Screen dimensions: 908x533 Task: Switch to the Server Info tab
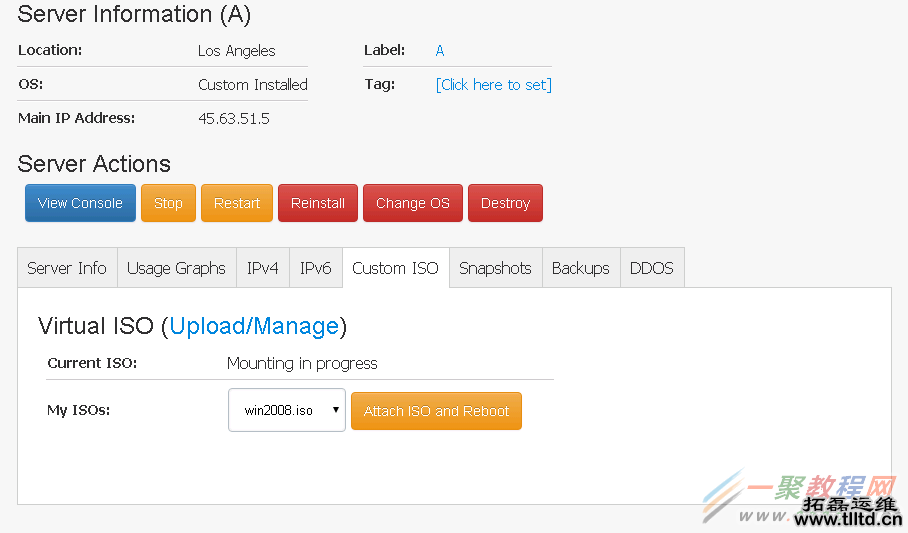(67, 268)
